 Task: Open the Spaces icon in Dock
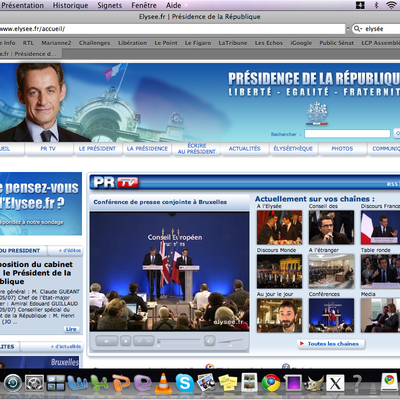pos(56,383)
